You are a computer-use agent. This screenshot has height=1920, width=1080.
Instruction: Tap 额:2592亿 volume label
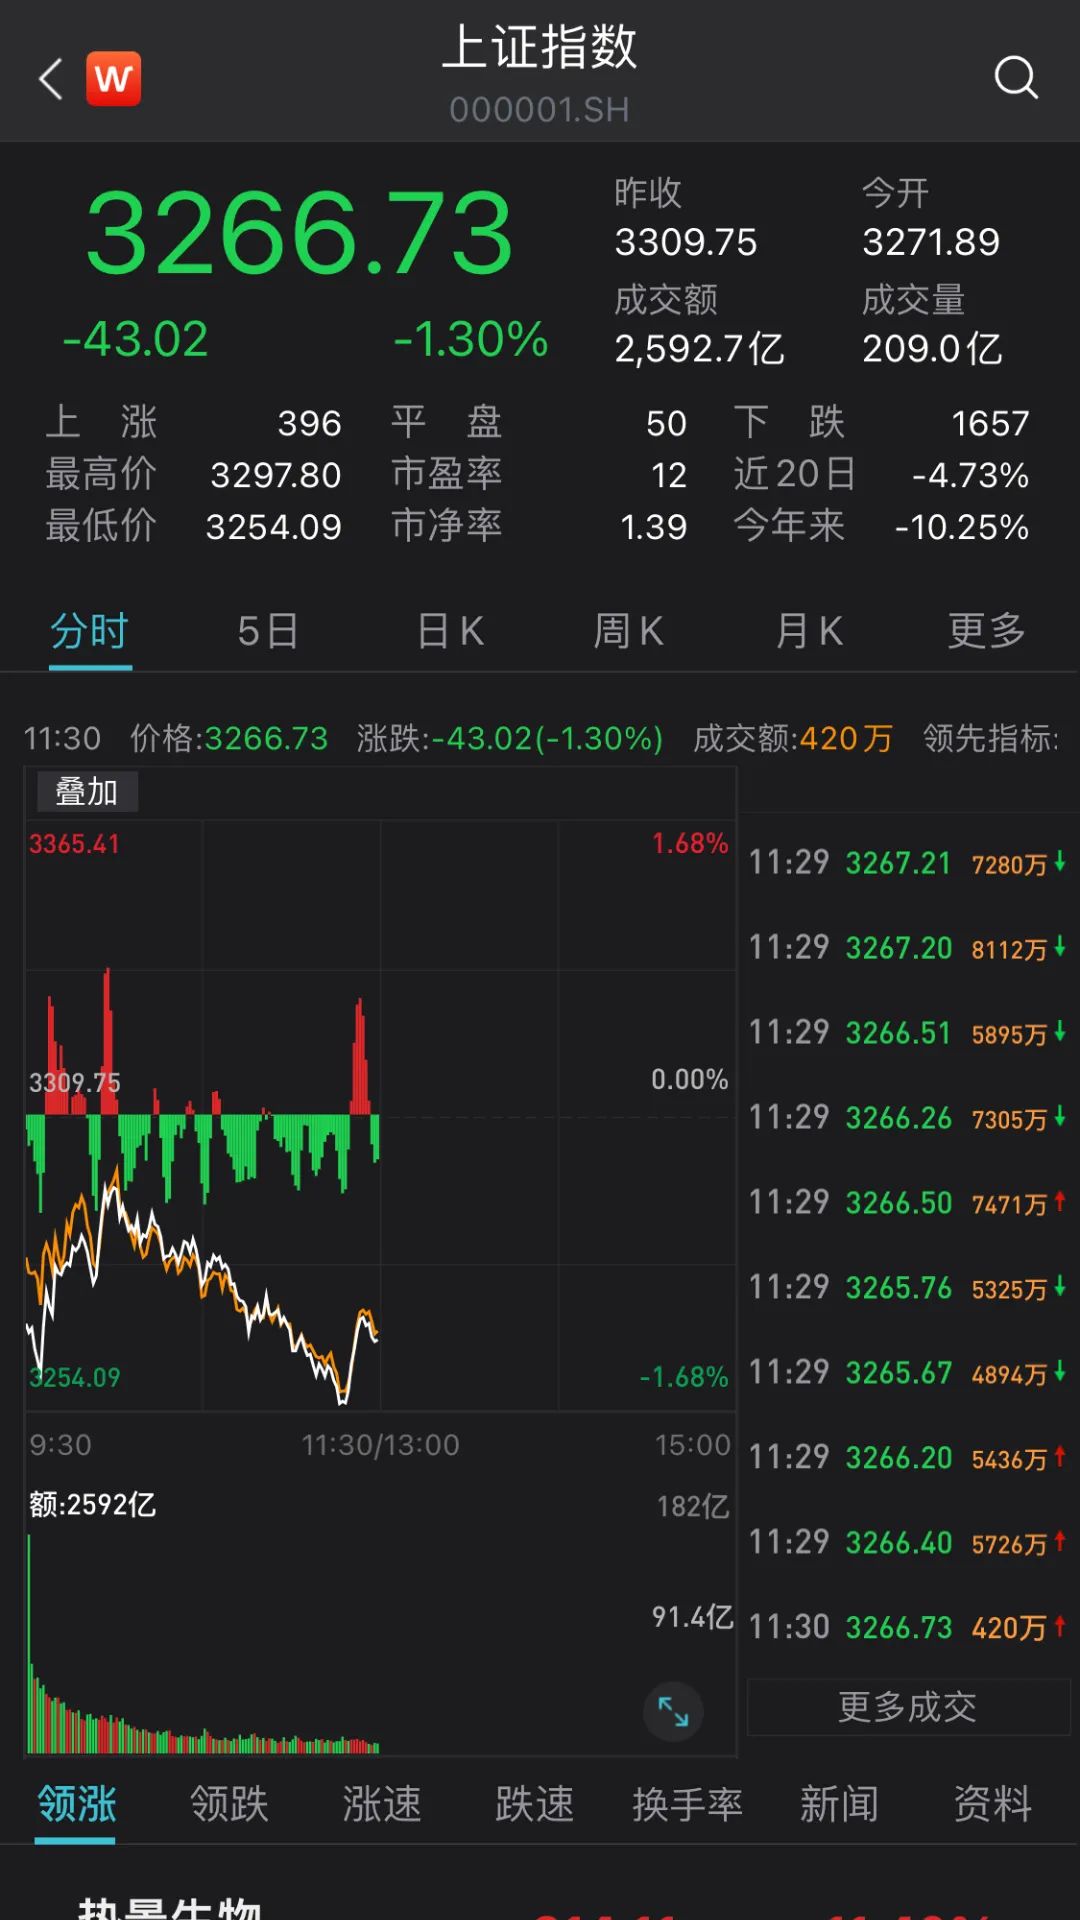click(x=92, y=1505)
